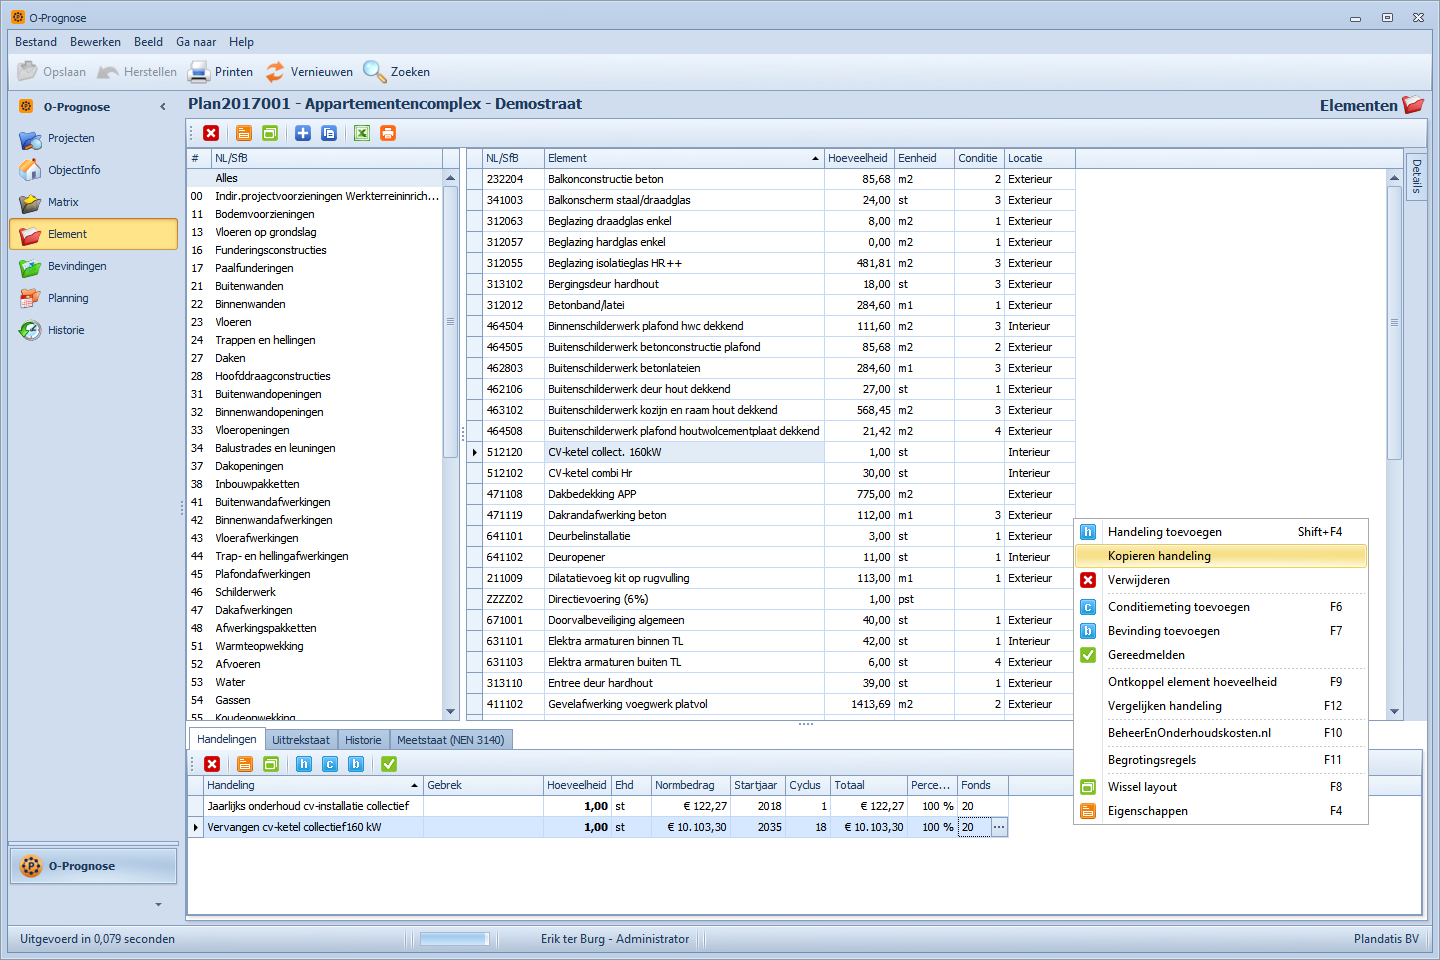Open the Bewerken menu
Screen dimensions: 1440x960
tap(95, 42)
